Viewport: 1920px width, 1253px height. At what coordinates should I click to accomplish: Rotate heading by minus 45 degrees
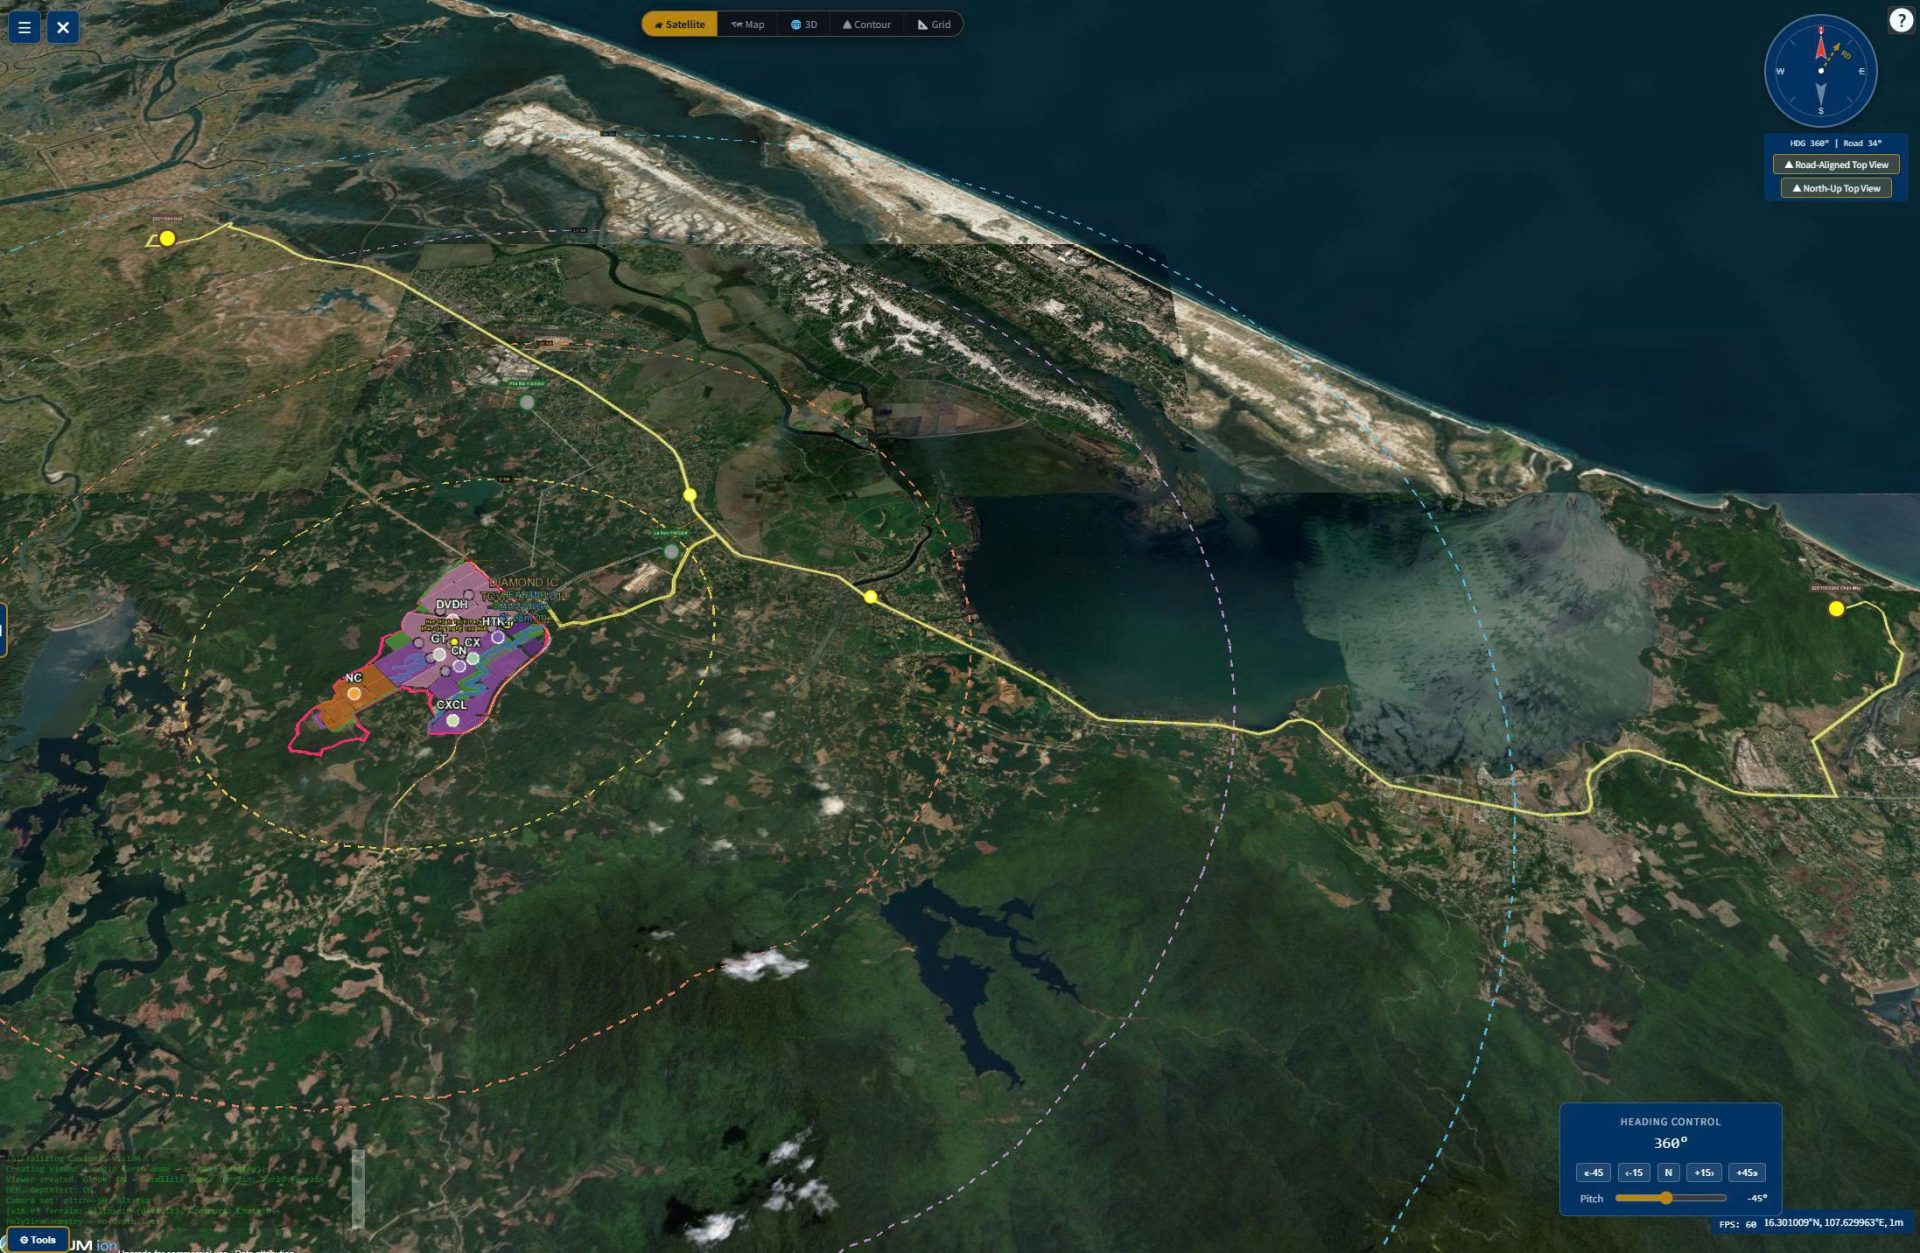tap(1593, 1172)
